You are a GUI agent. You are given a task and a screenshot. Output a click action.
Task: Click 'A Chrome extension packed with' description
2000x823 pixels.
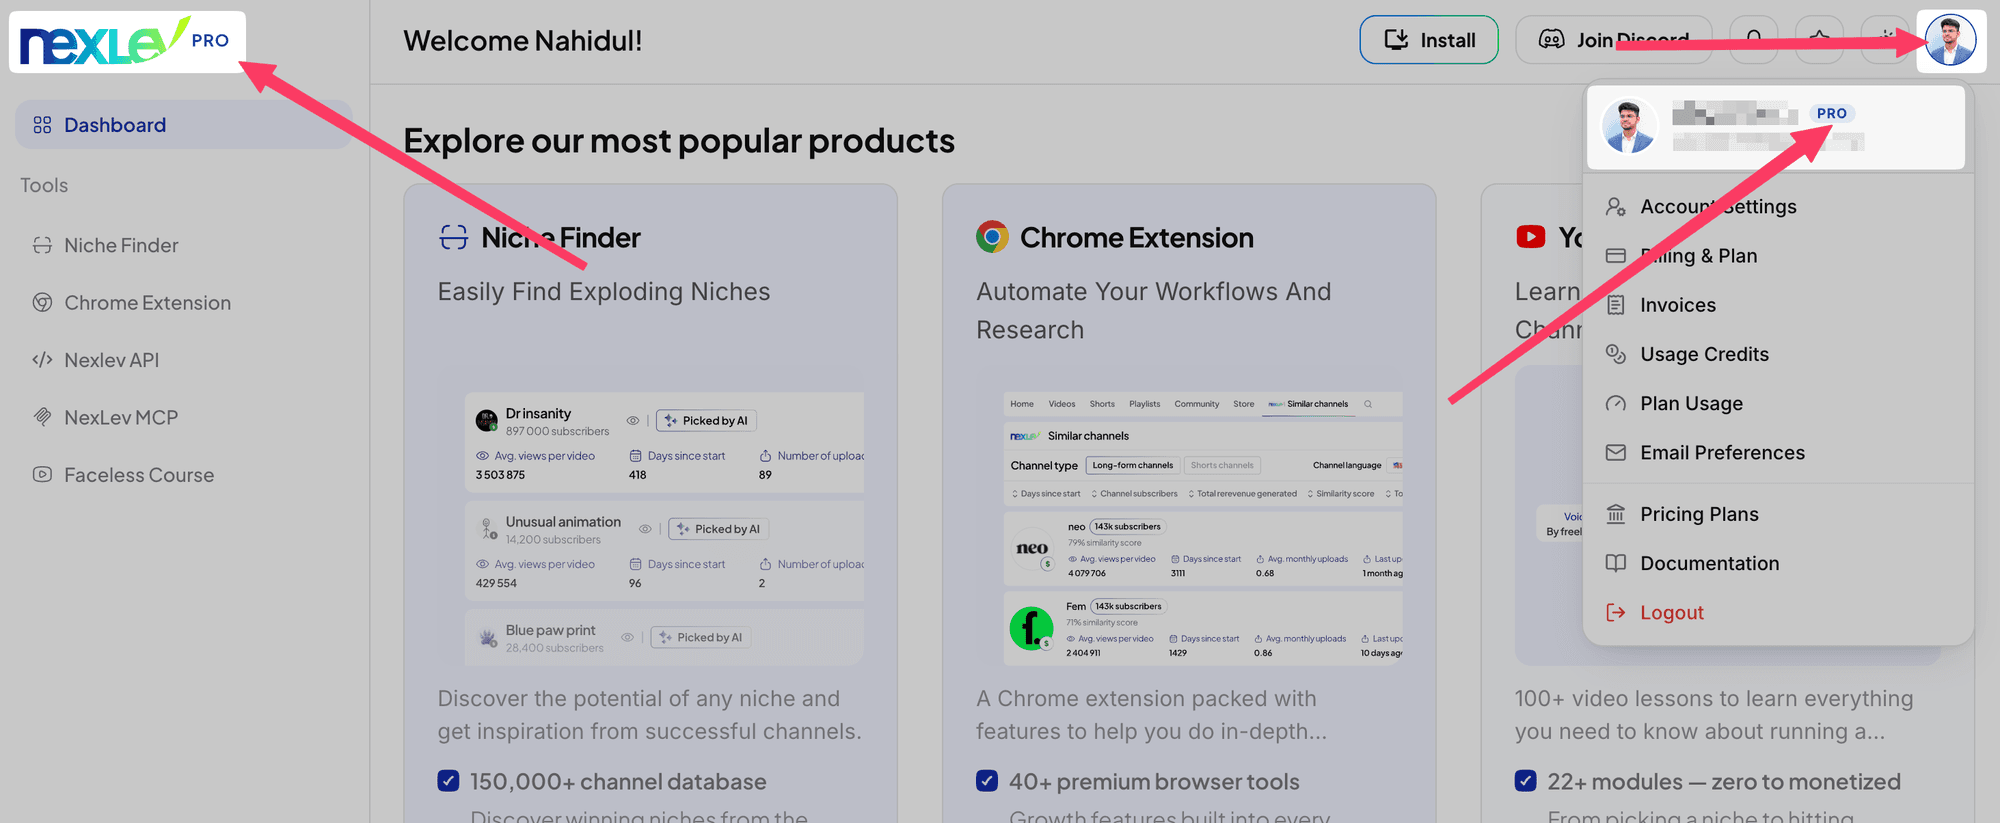coord(1152,715)
